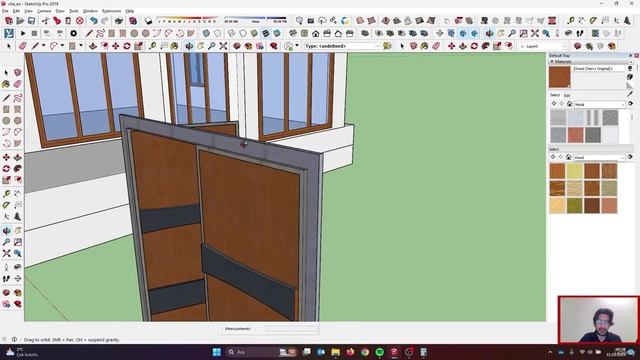Viewport: 640px width, 360px height.
Task: Switch to the Edit tab in Materials
Action: click(567, 95)
